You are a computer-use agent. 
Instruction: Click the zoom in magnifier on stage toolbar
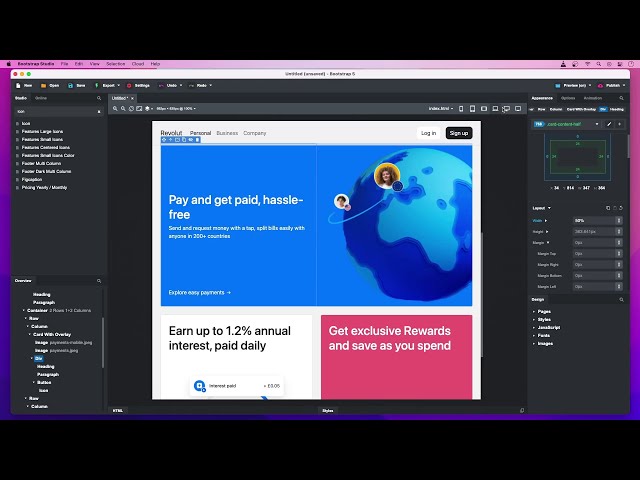point(116,109)
